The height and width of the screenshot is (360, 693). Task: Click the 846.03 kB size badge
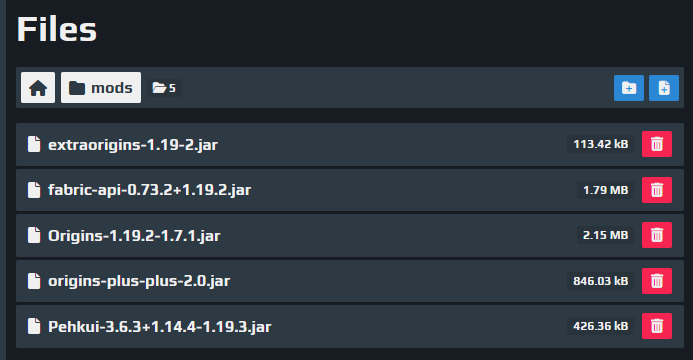pyautogui.click(x=601, y=281)
